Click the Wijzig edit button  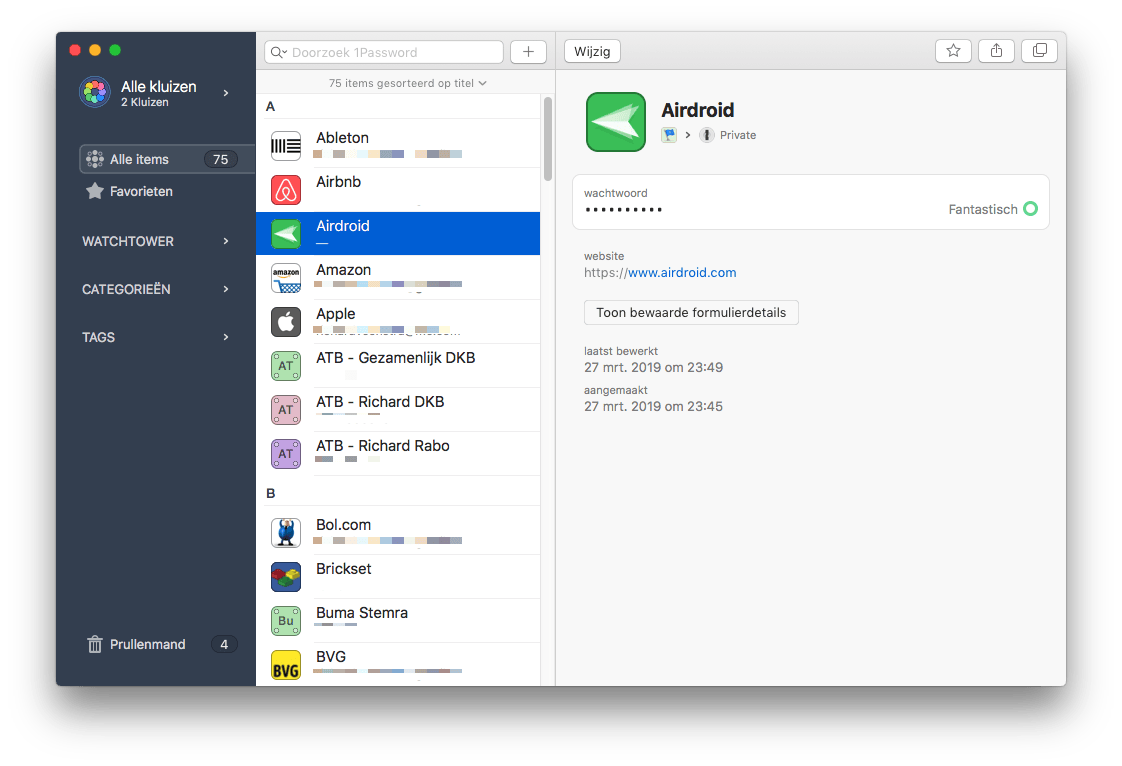pos(592,52)
